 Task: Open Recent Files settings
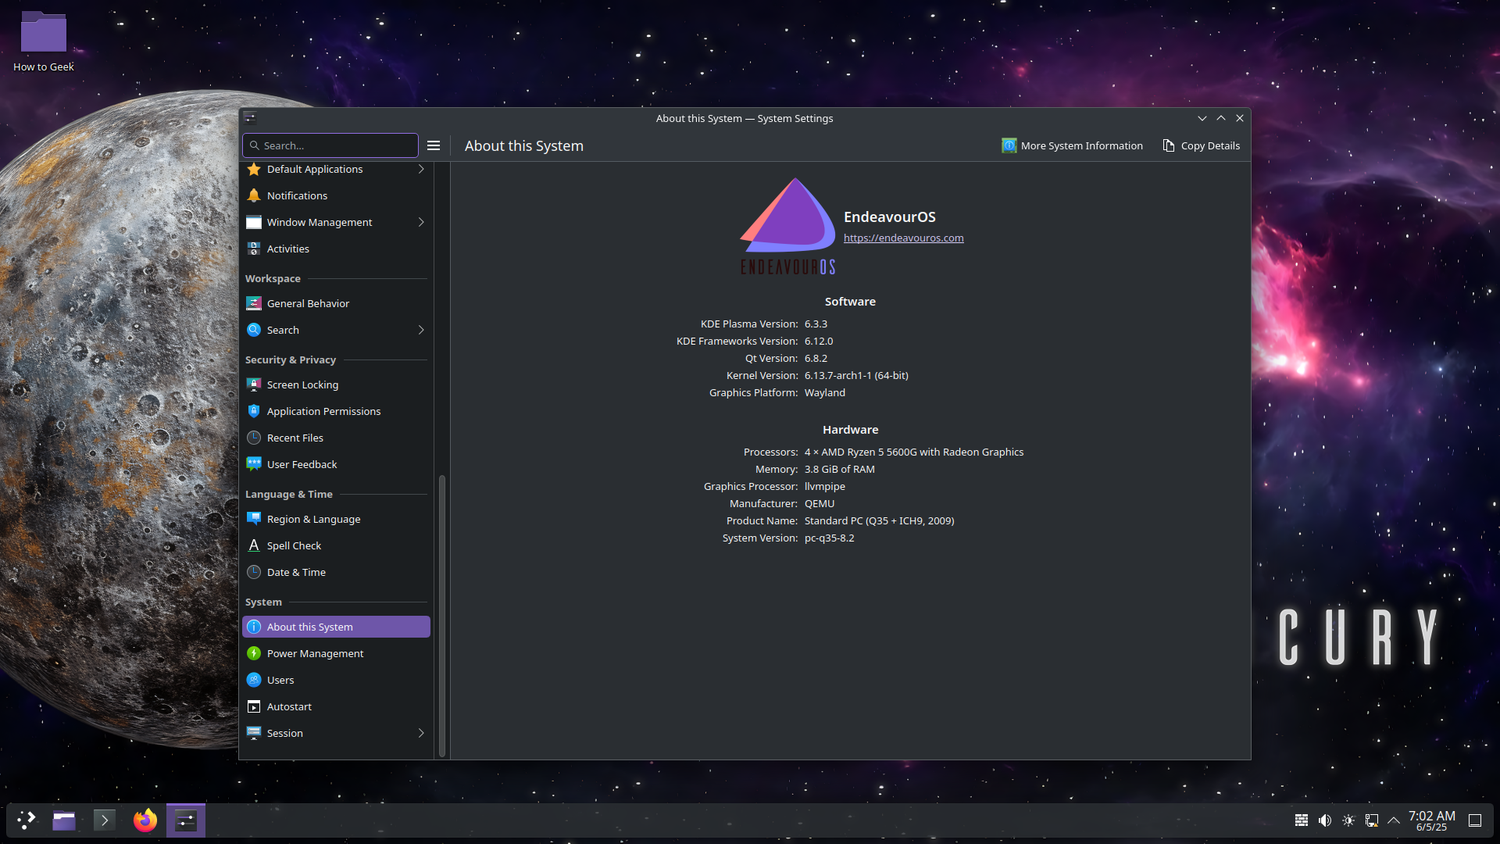[336, 438]
